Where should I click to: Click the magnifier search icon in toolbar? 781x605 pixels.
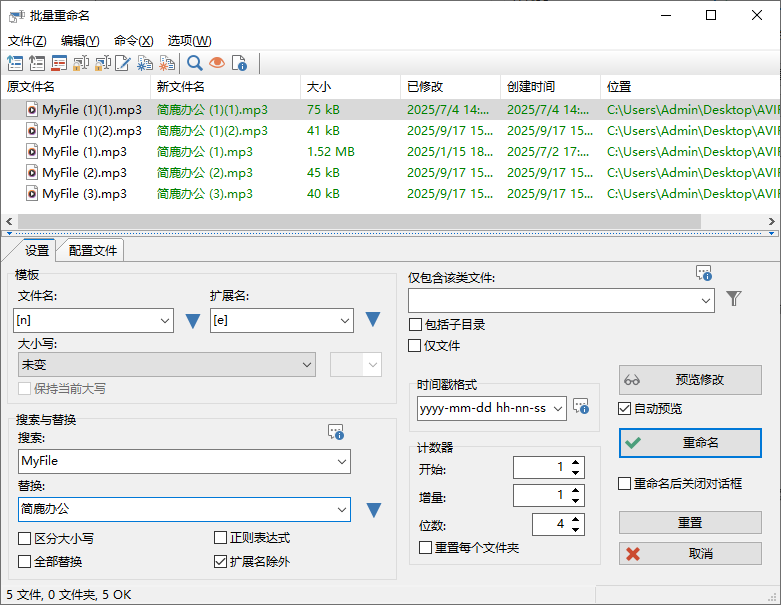click(195, 64)
